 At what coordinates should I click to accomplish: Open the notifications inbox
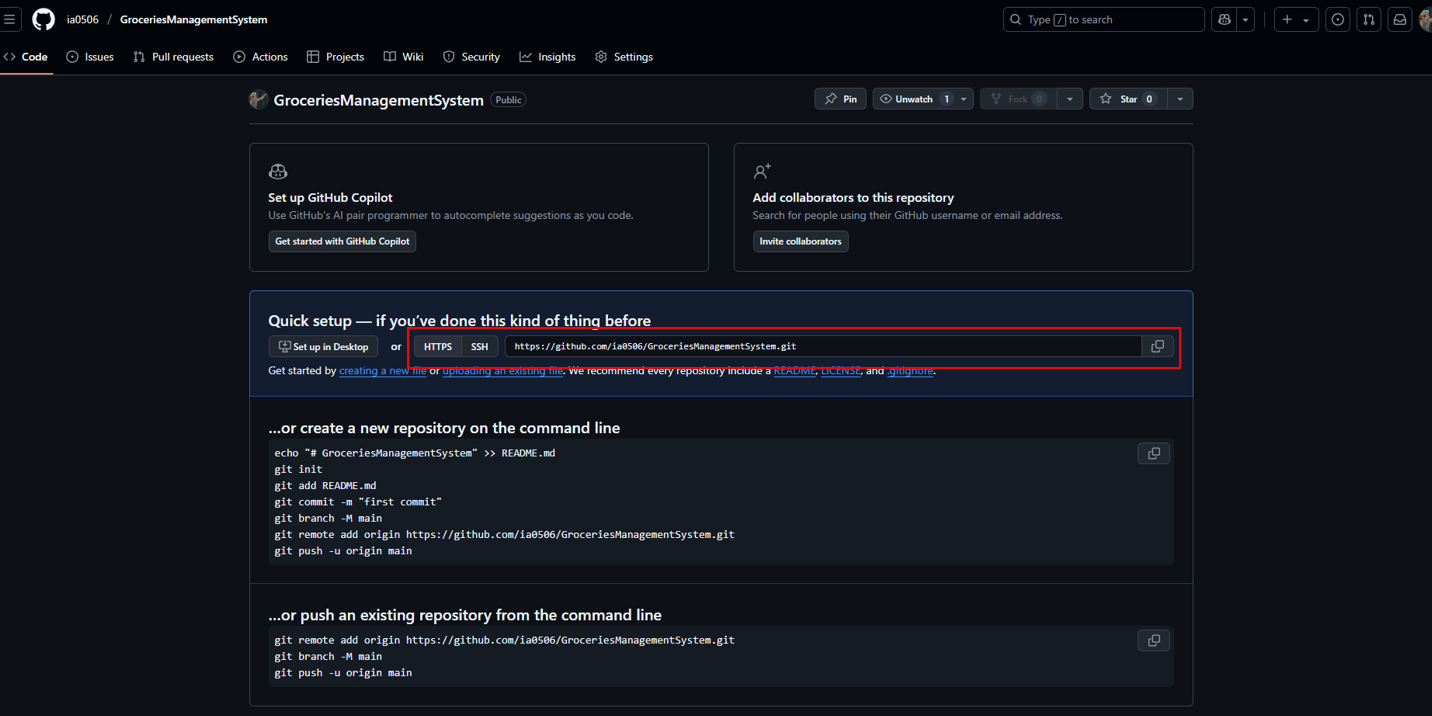click(1399, 19)
